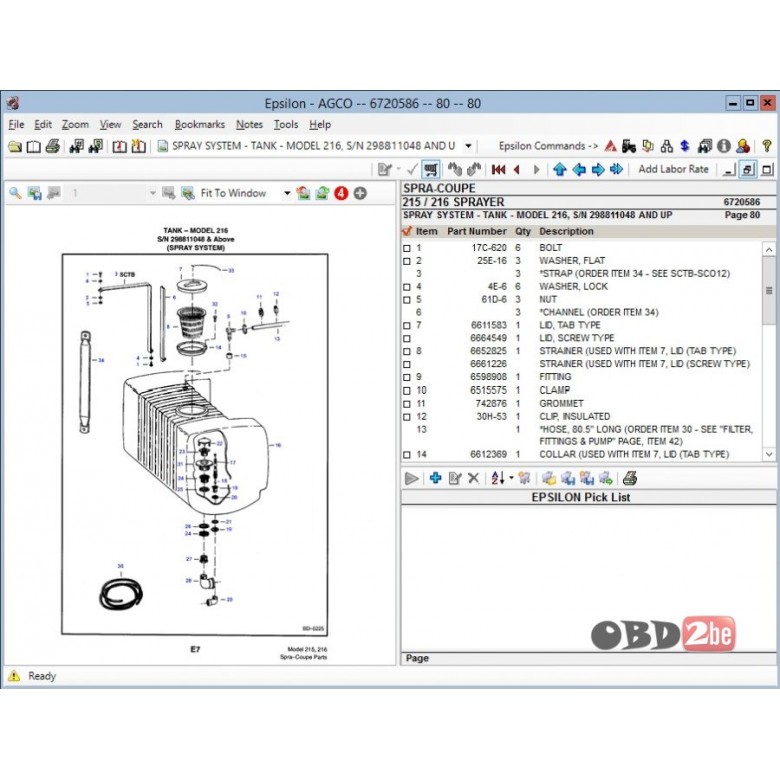Check the box for item 10 CLAMP
Image resolution: width=780 pixels, height=780 pixels.
pyautogui.click(x=407, y=391)
